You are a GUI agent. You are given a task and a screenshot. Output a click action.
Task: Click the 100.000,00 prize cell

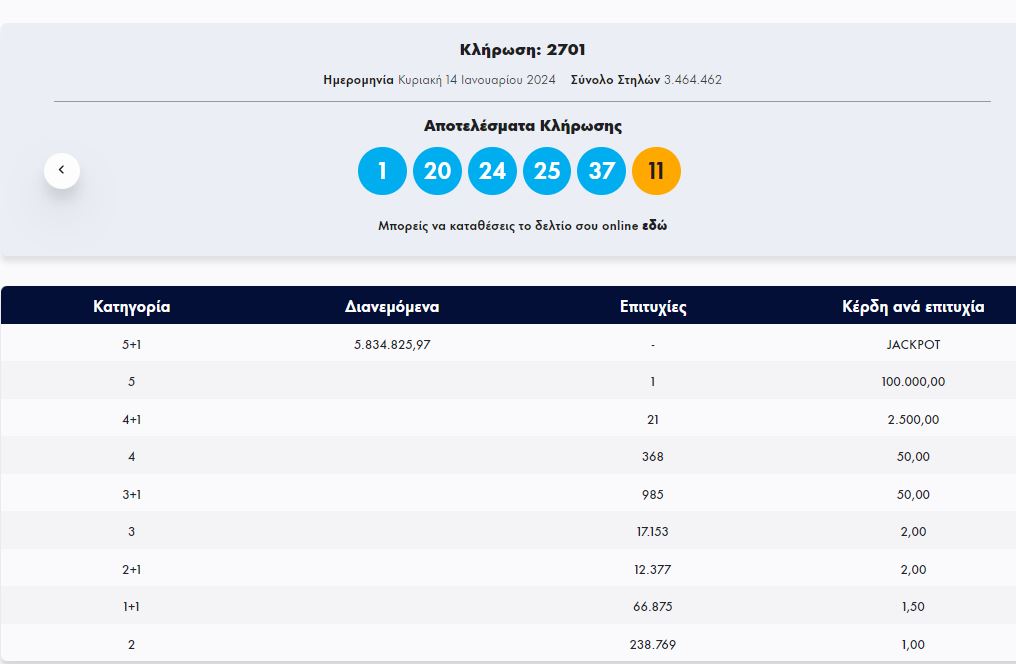pos(913,382)
